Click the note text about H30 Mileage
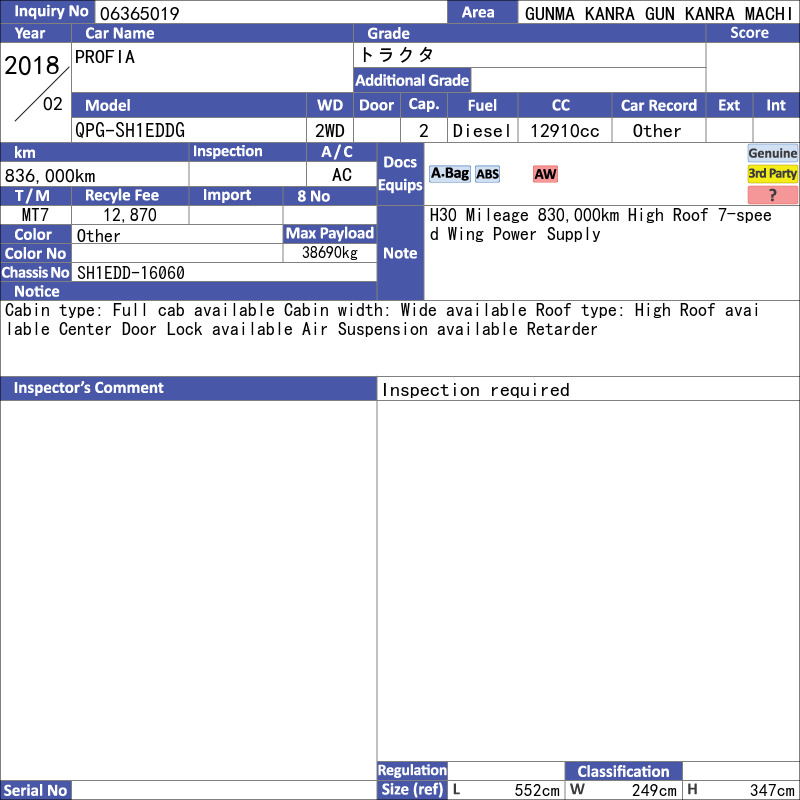The image size is (800, 800). tap(601, 224)
